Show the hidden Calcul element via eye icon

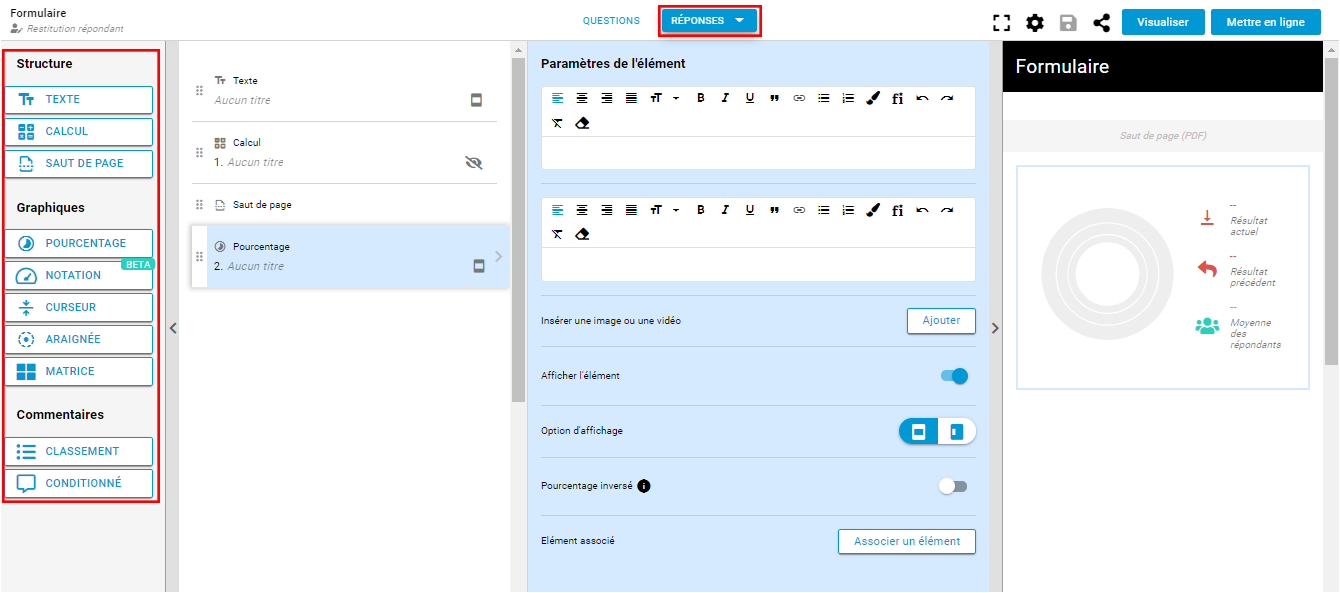pos(474,162)
